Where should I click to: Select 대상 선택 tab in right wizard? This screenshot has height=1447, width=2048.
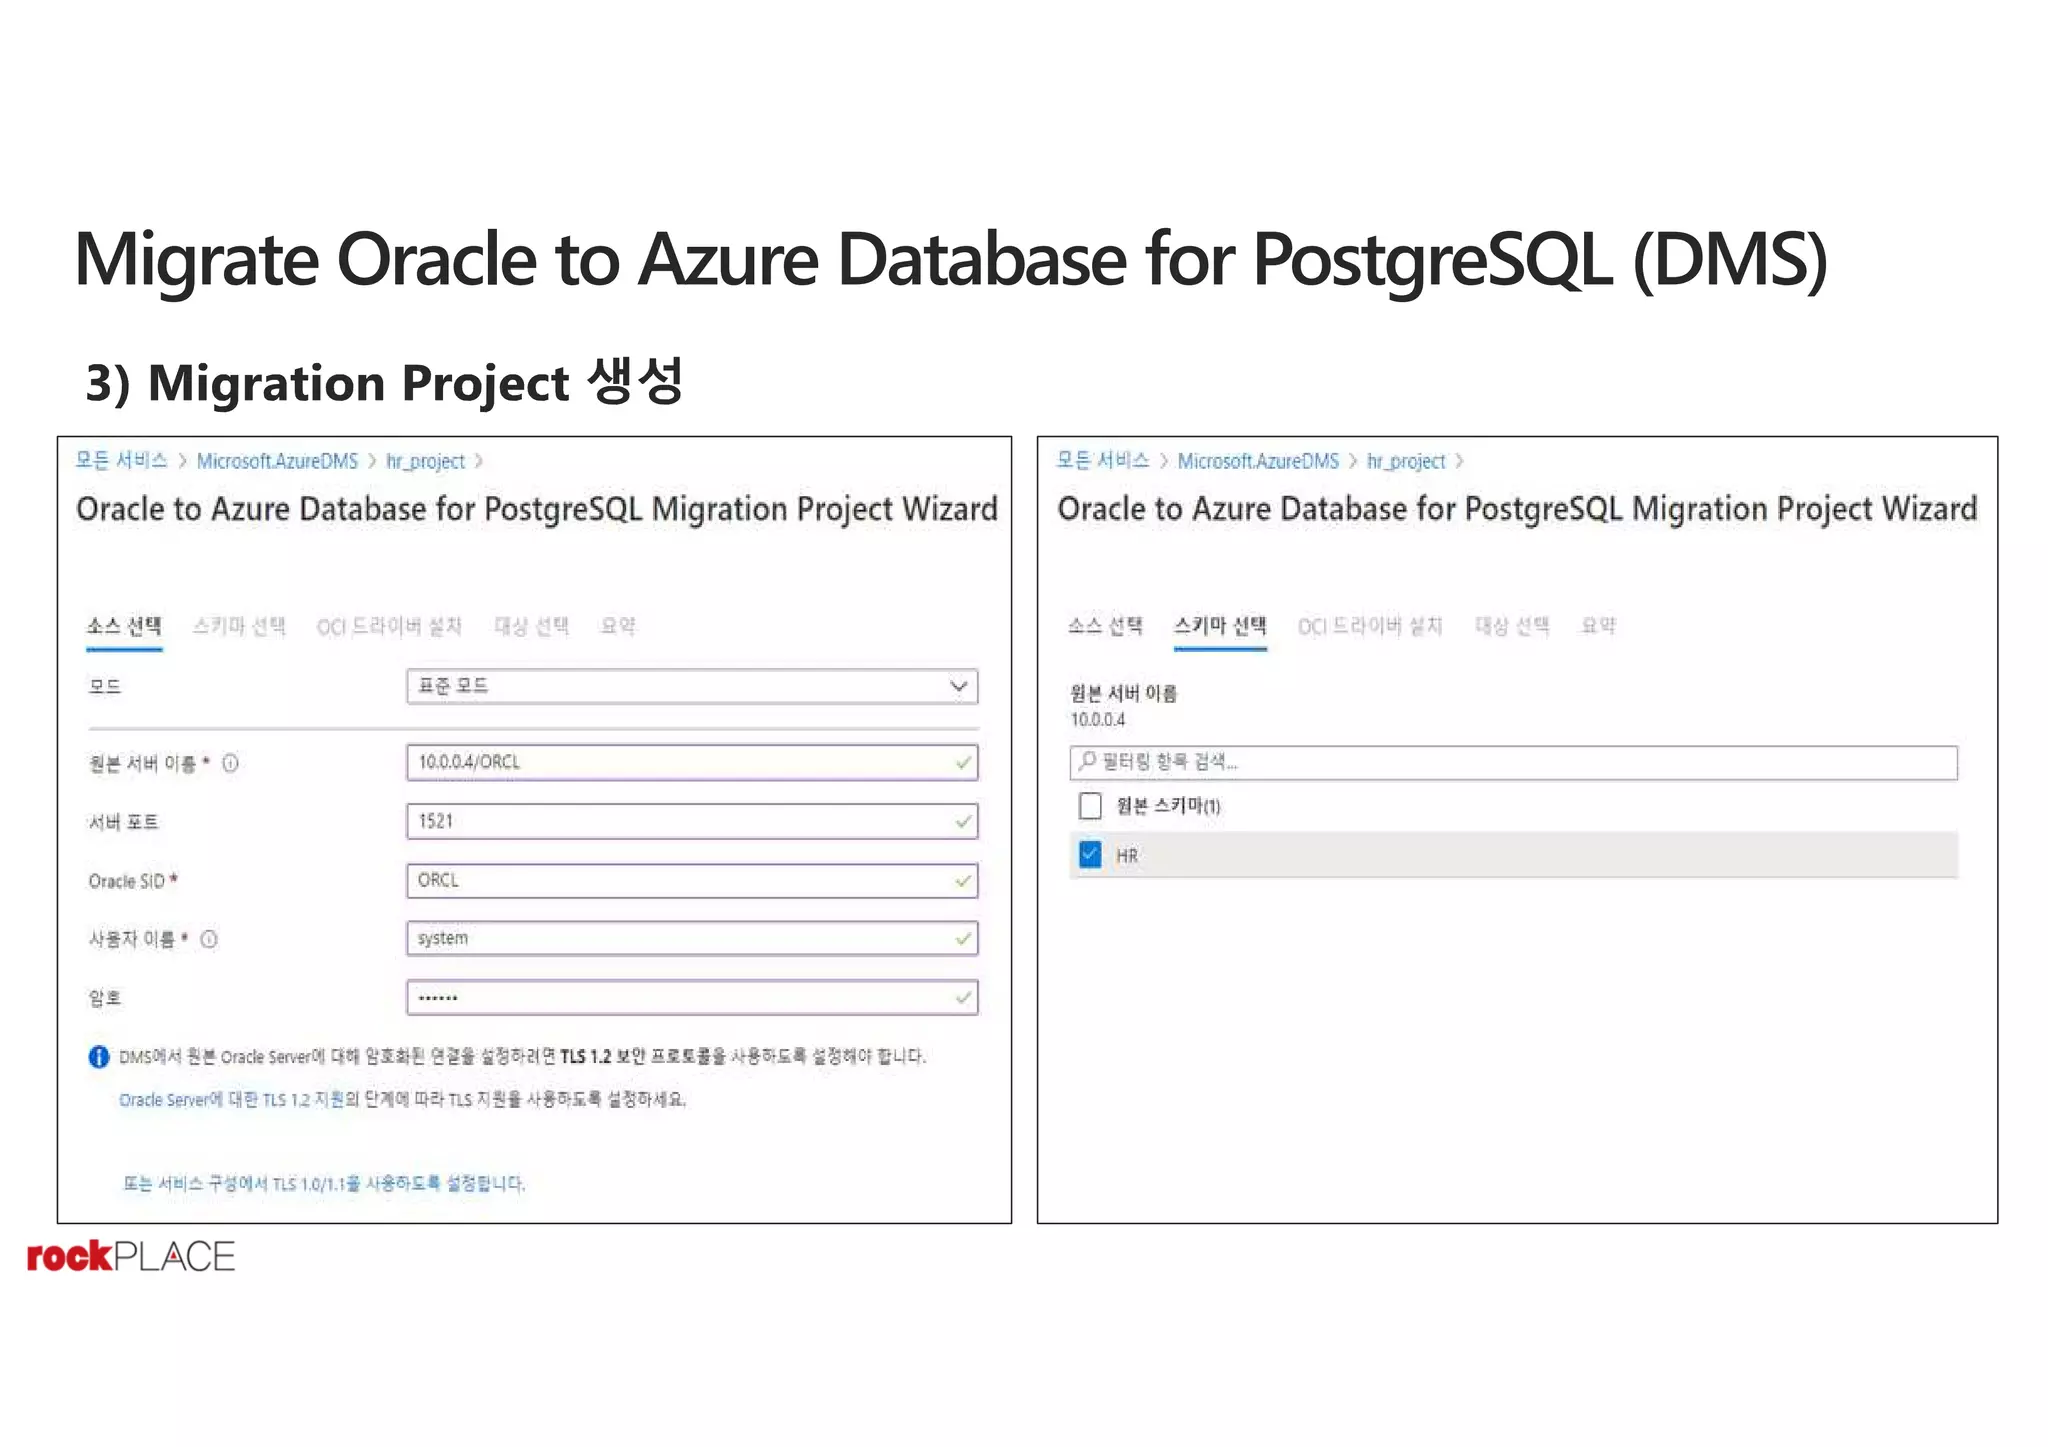[1512, 626]
